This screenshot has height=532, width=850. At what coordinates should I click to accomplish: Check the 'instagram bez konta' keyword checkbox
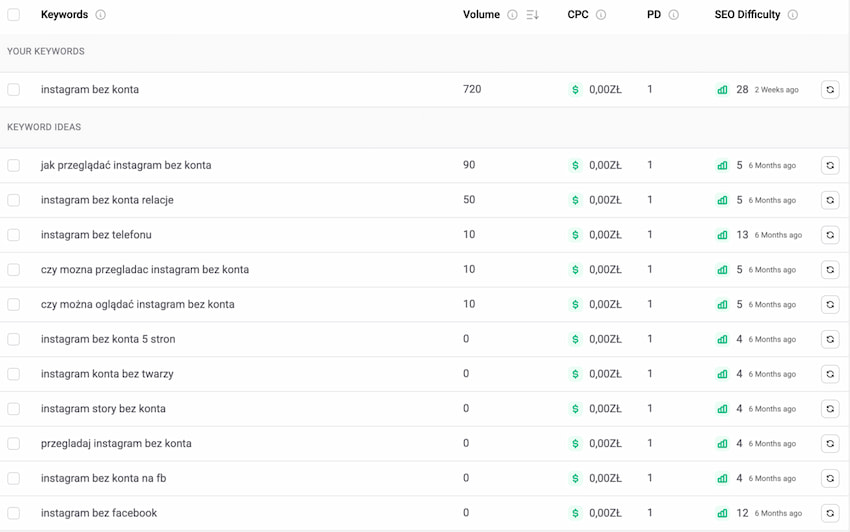(14, 89)
